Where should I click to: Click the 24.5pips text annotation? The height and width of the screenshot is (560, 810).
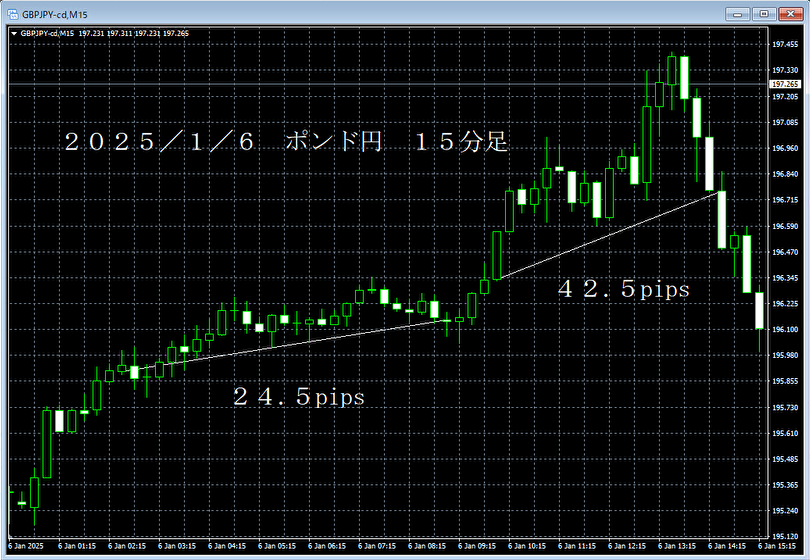click(299, 397)
